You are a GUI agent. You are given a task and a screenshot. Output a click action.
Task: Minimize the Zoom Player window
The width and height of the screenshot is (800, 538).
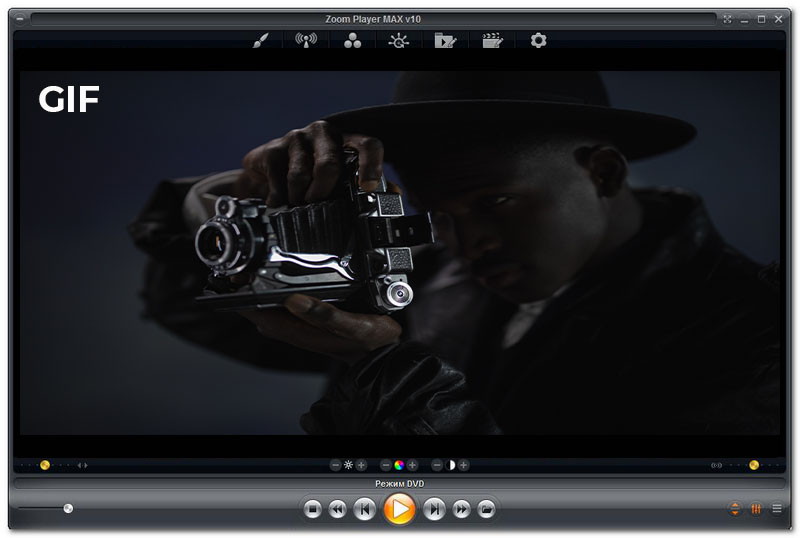[x=744, y=19]
